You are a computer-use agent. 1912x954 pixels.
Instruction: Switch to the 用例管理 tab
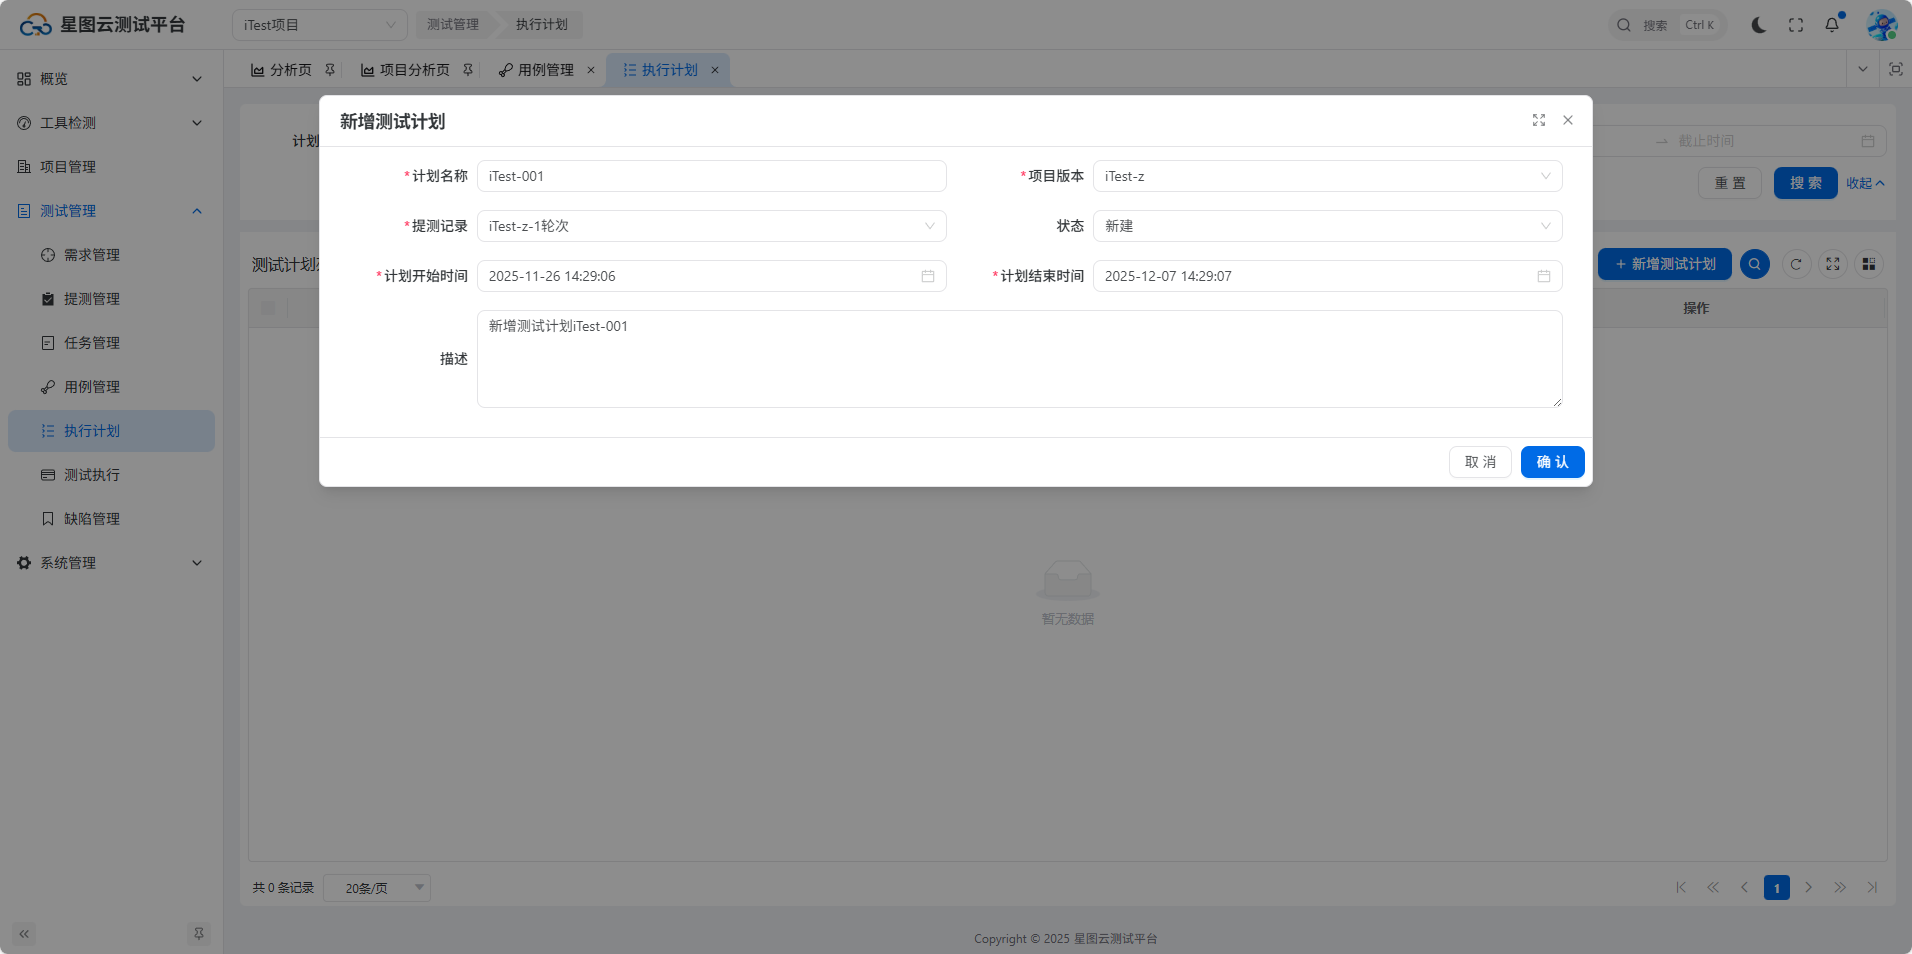tap(545, 70)
